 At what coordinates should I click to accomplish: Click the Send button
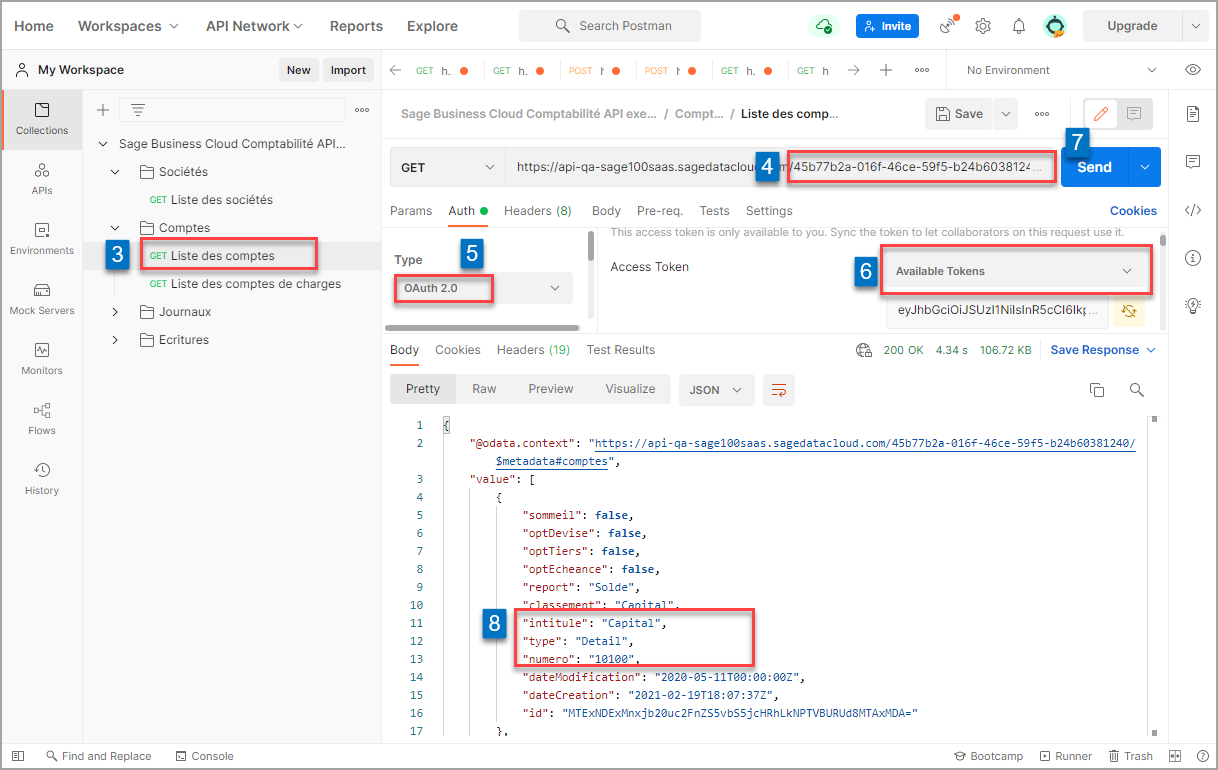pyautogui.click(x=1094, y=167)
